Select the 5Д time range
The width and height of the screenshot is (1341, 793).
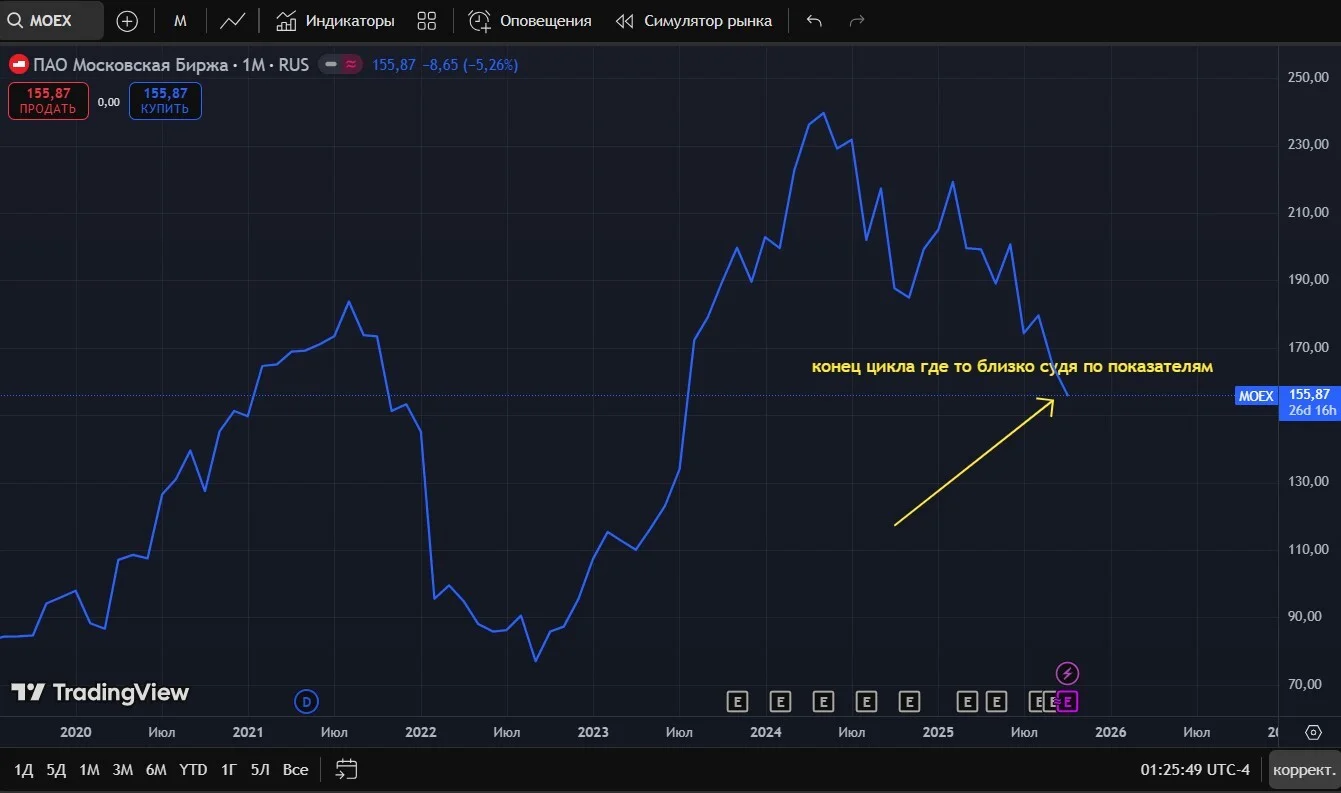56,770
